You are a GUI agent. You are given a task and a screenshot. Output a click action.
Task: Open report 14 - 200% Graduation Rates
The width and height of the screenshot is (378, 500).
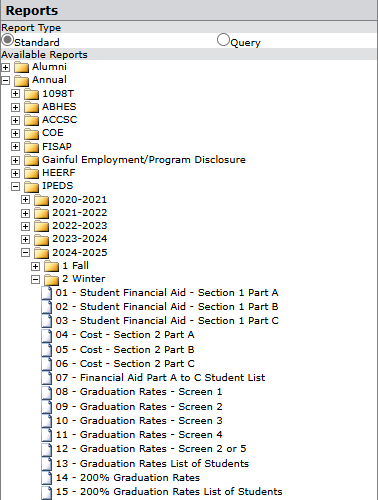(x=128, y=478)
